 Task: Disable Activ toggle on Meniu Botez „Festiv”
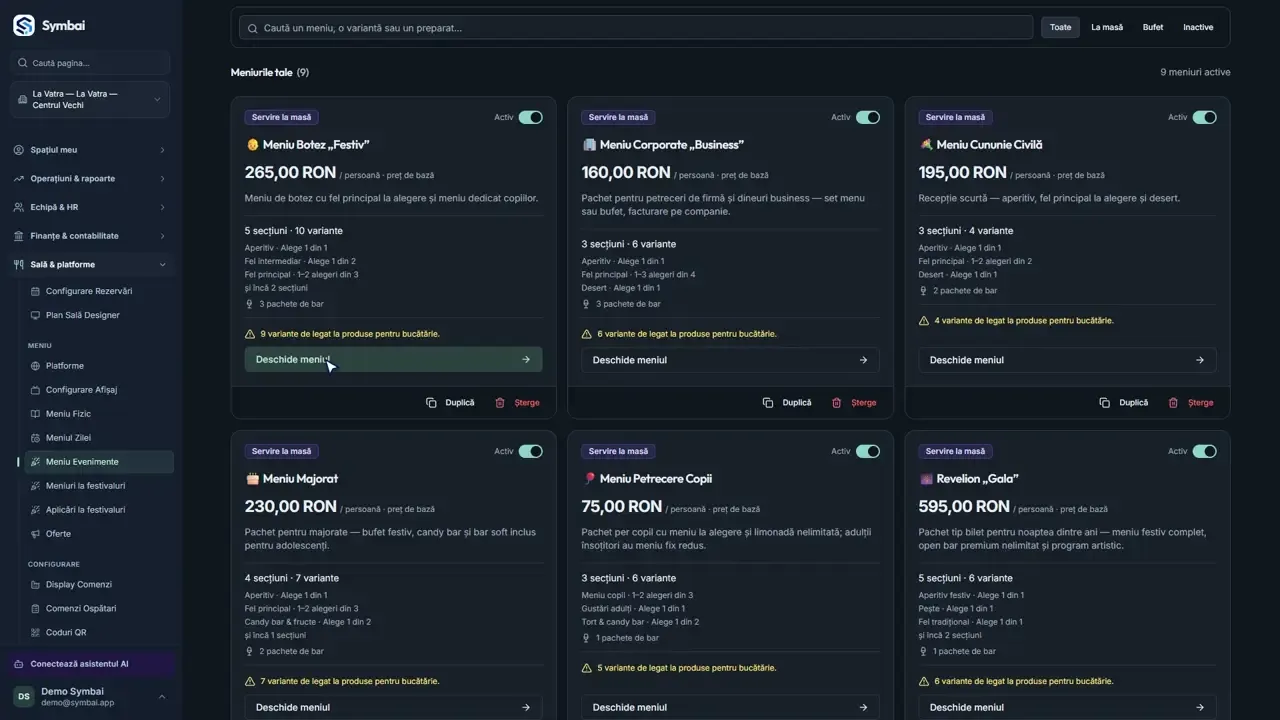pos(530,117)
